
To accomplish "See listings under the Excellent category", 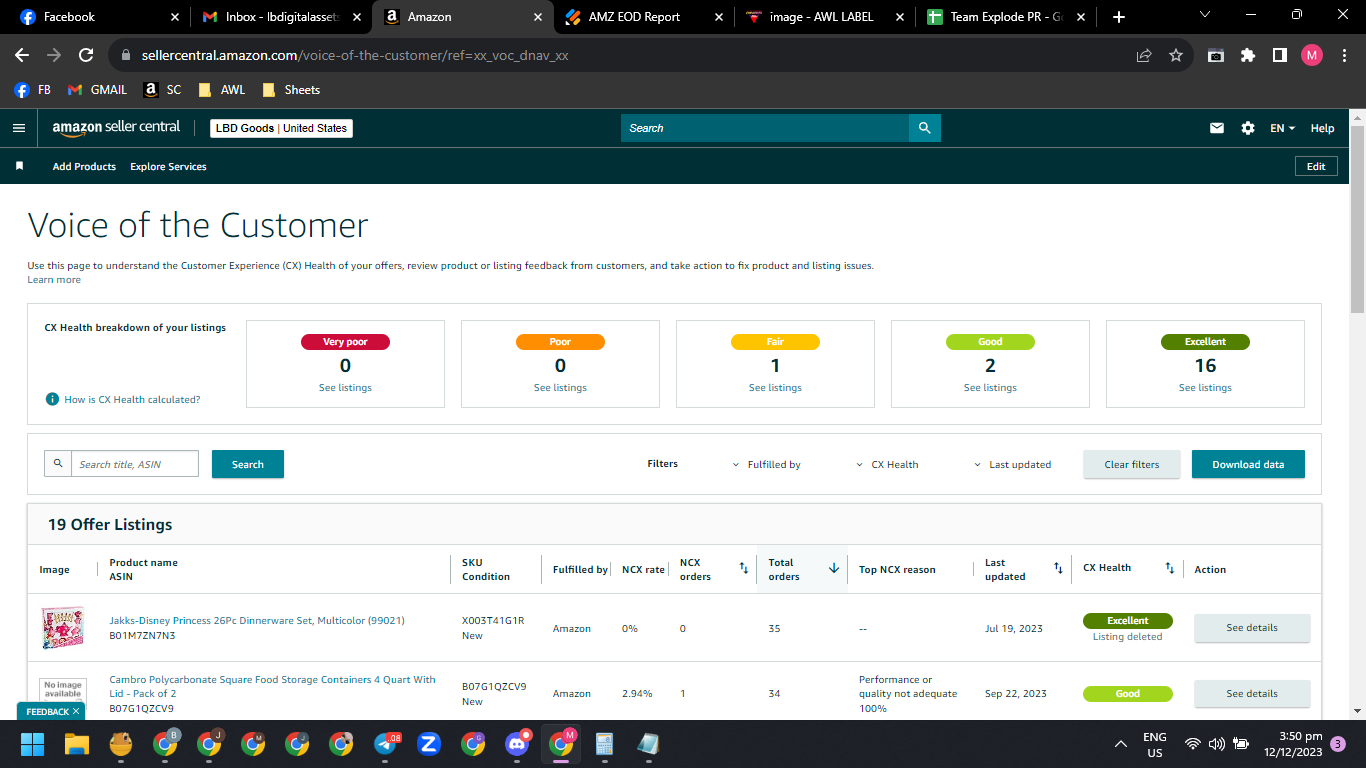I will pos(1205,388).
